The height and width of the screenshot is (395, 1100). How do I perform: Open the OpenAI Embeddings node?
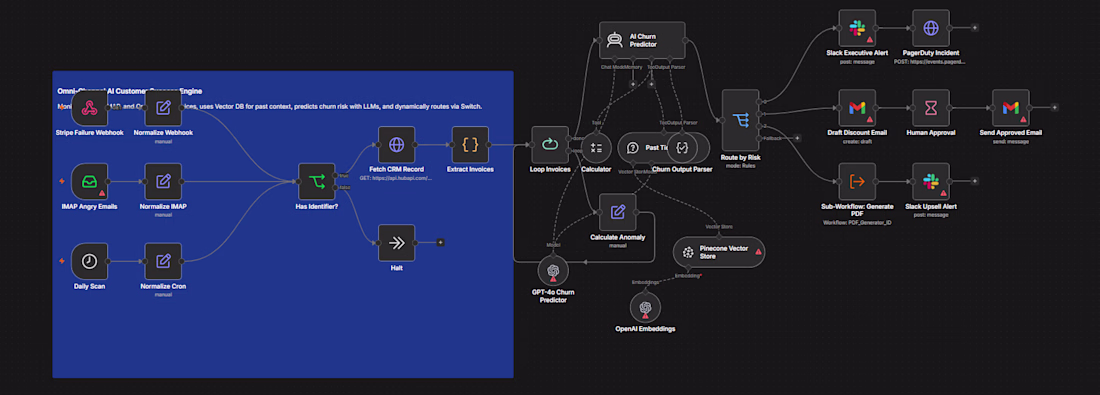(x=645, y=307)
